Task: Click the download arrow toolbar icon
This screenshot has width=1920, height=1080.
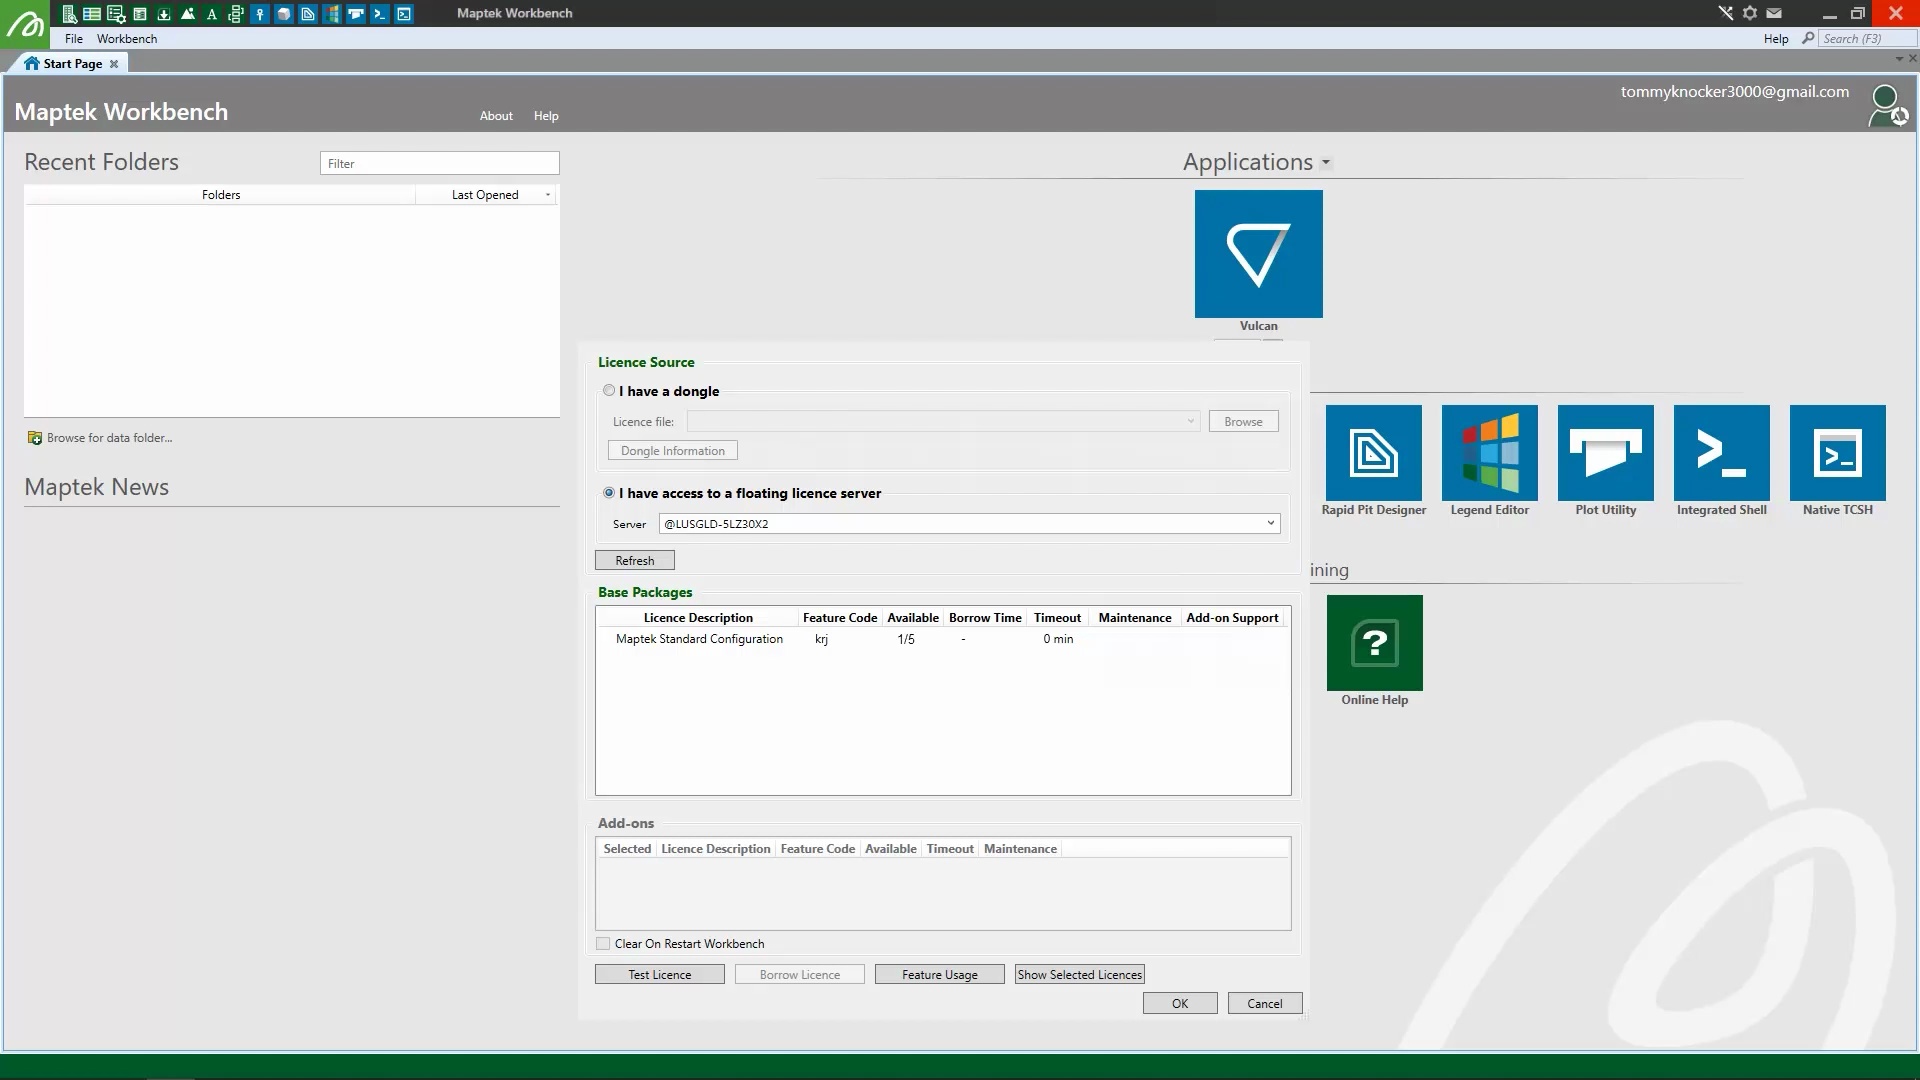Action: point(164,14)
